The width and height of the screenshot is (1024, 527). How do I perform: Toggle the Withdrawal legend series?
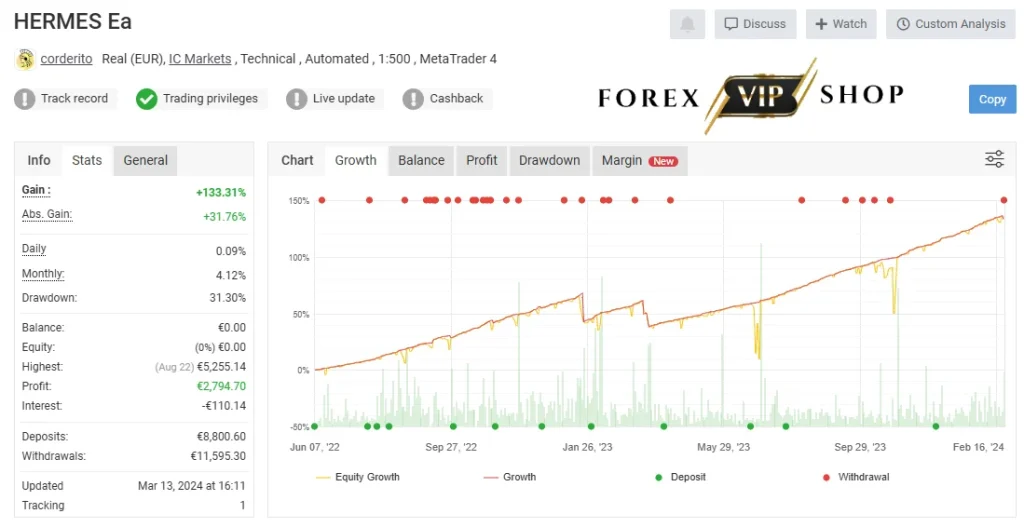pyautogui.click(x=856, y=477)
